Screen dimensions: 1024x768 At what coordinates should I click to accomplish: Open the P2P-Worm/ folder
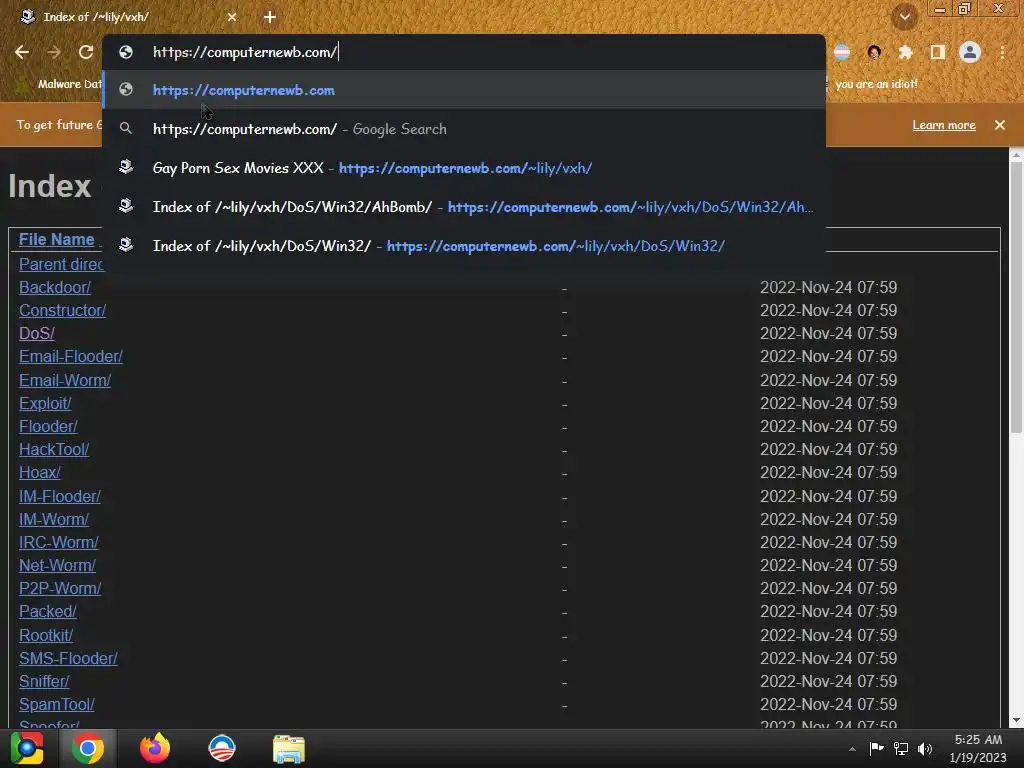click(x=60, y=588)
